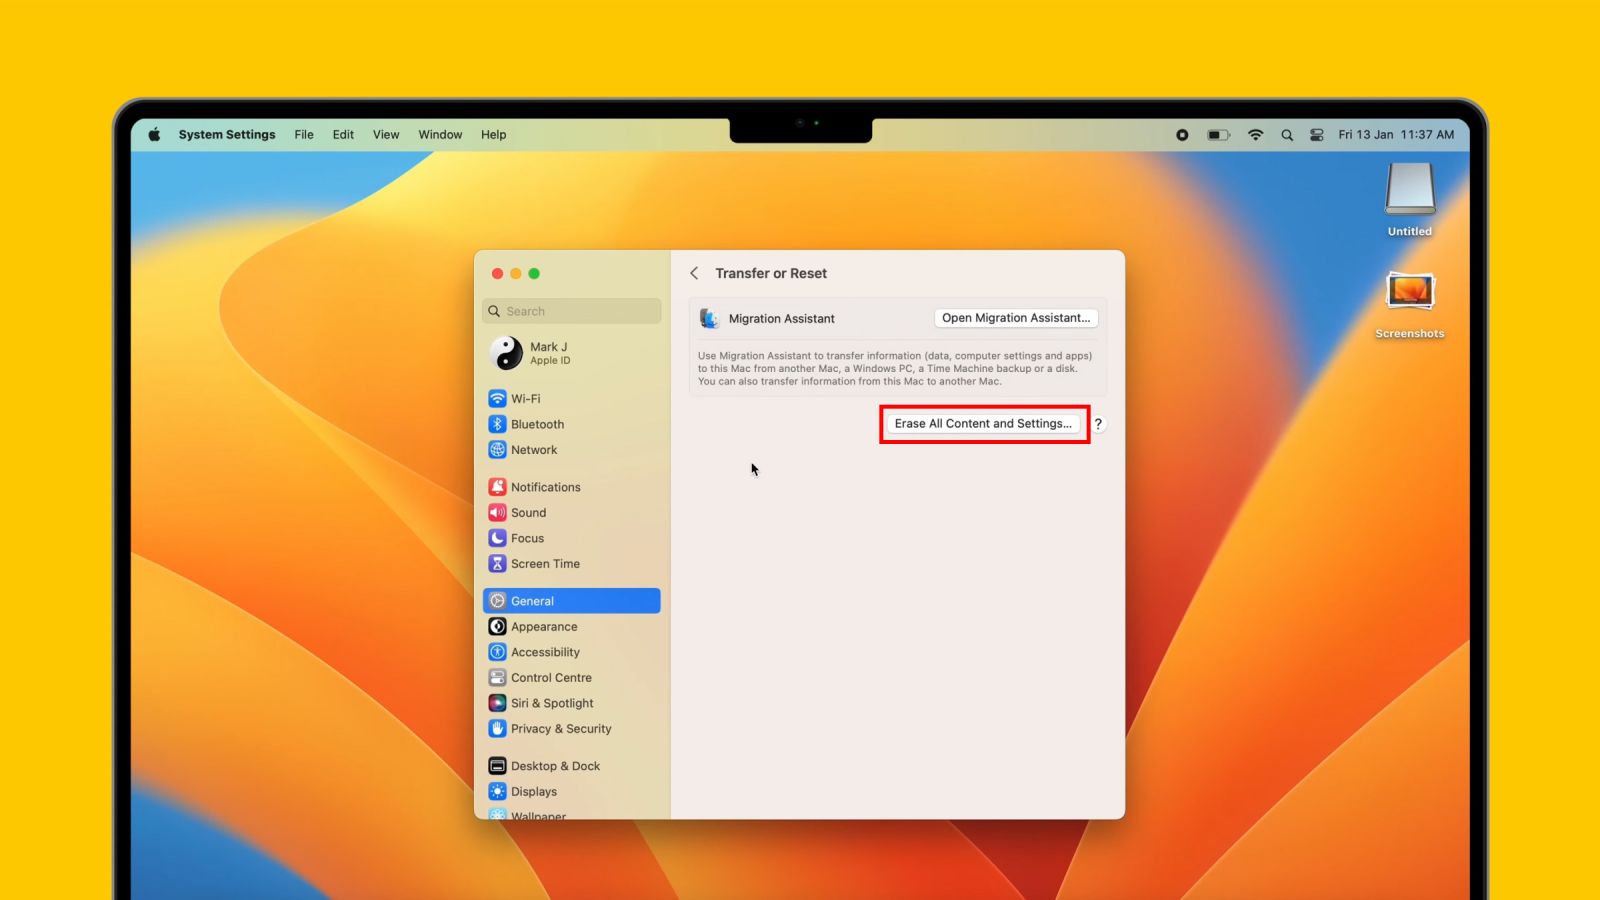
Task: Click the General gear icon
Action: click(497, 601)
